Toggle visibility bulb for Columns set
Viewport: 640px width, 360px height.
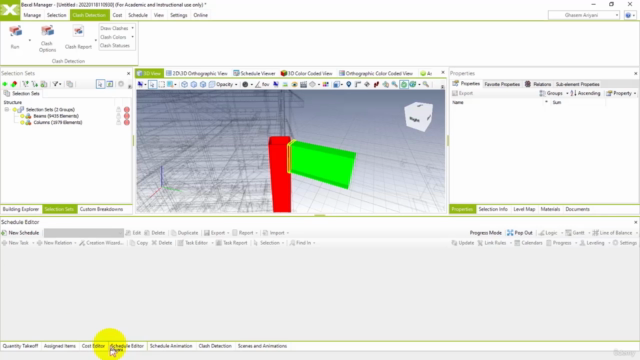pyautogui.click(x=22, y=122)
